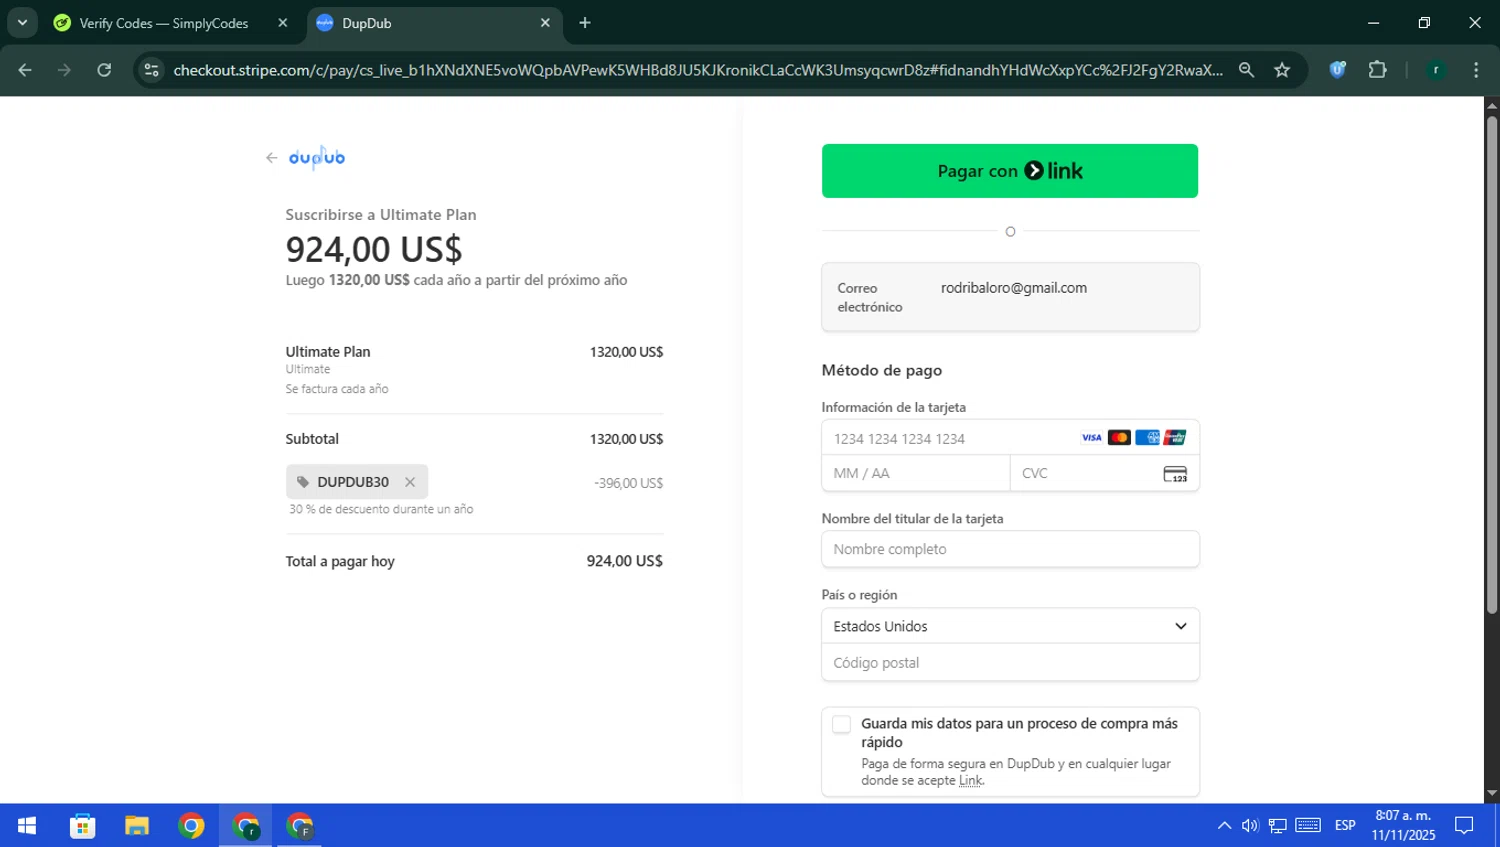Switch the ESP input language
1500x847 pixels.
tap(1345, 826)
